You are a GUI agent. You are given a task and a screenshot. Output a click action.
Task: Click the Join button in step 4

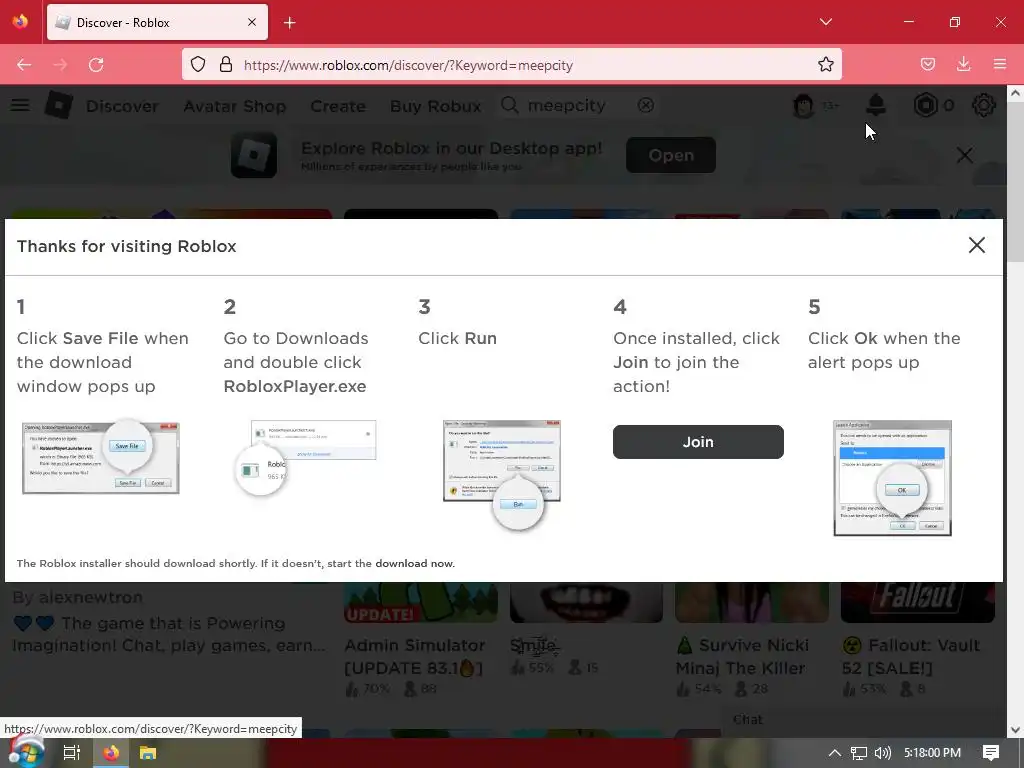[697, 442]
